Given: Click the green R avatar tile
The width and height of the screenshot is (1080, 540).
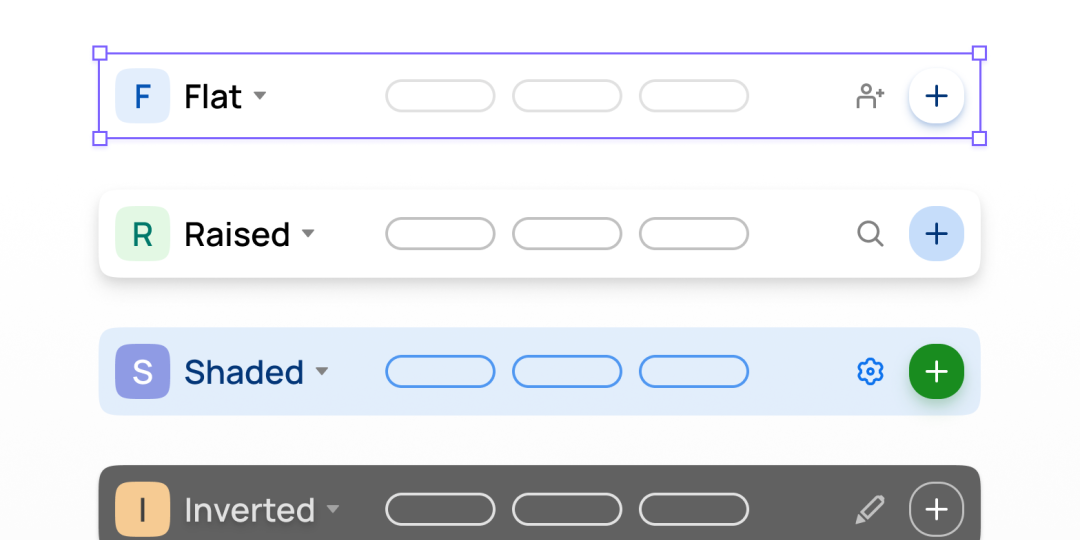Looking at the screenshot, I should (143, 233).
